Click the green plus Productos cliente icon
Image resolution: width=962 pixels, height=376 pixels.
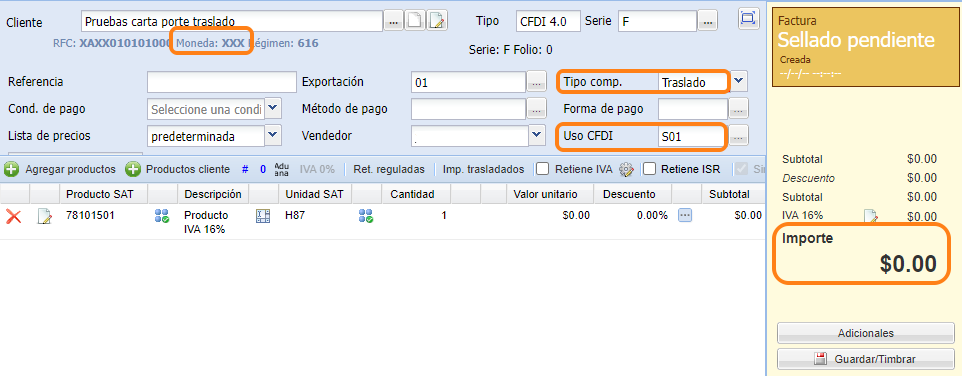(x=133, y=169)
